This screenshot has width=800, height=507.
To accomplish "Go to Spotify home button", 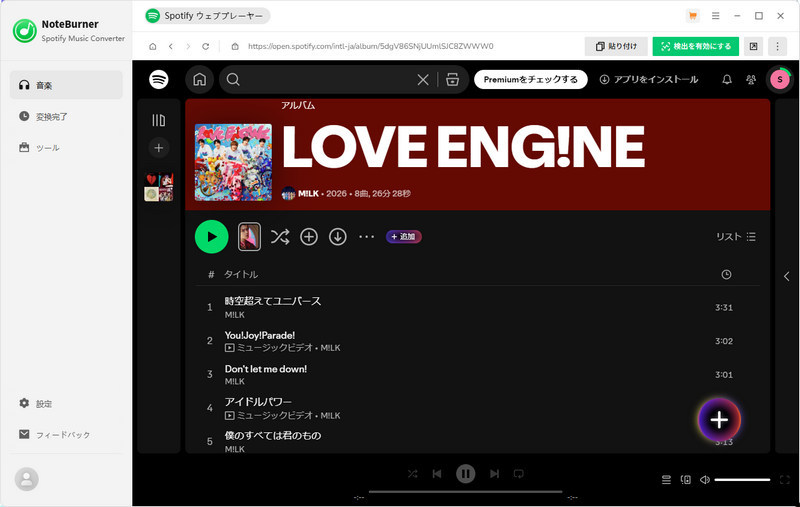I will coord(199,80).
